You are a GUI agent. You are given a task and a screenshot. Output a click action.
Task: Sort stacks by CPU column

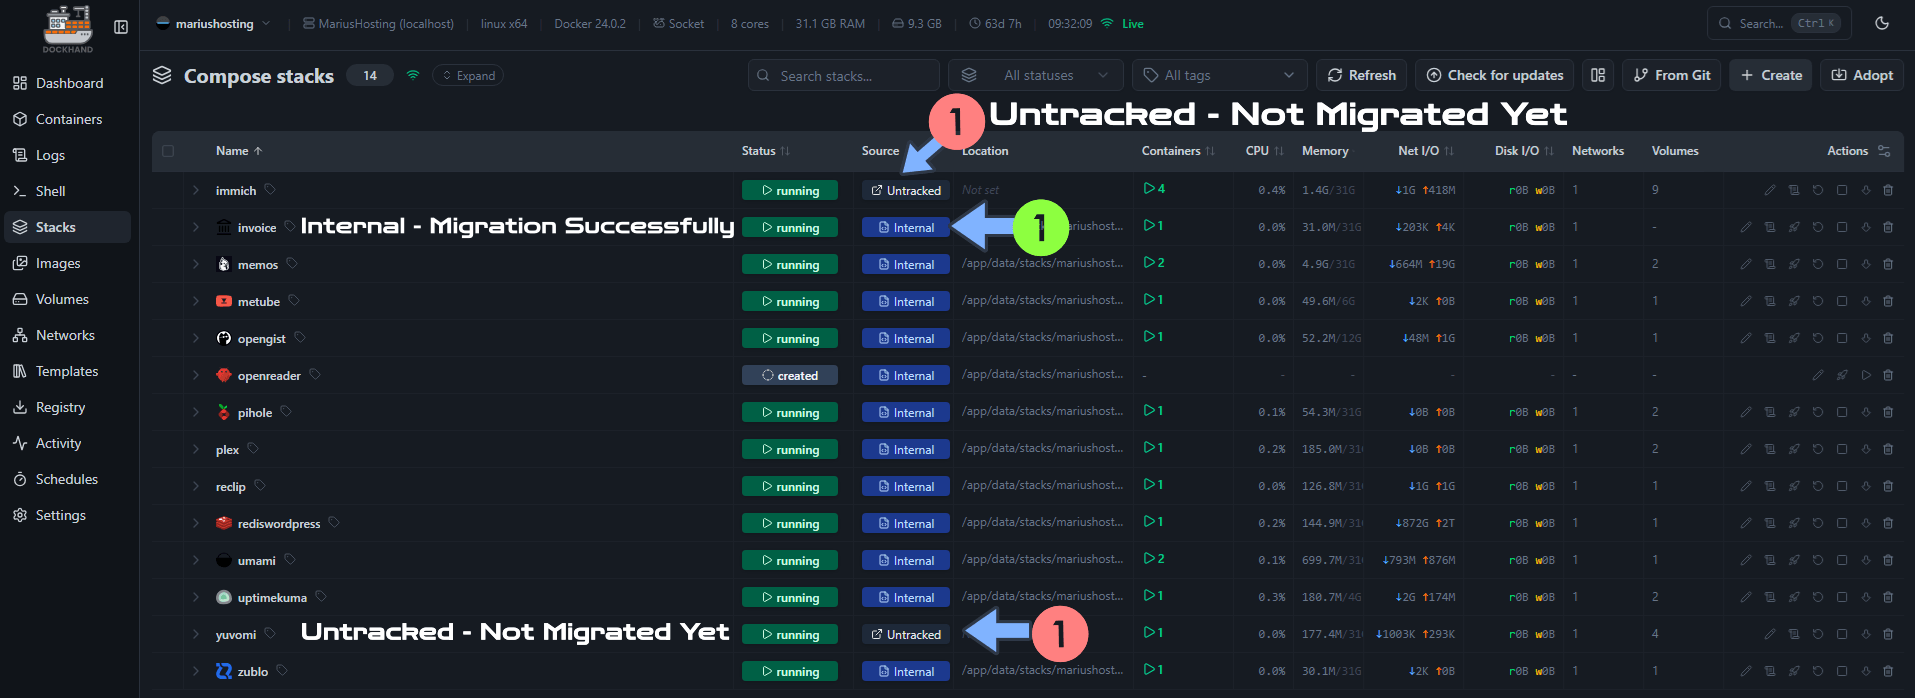[1264, 151]
